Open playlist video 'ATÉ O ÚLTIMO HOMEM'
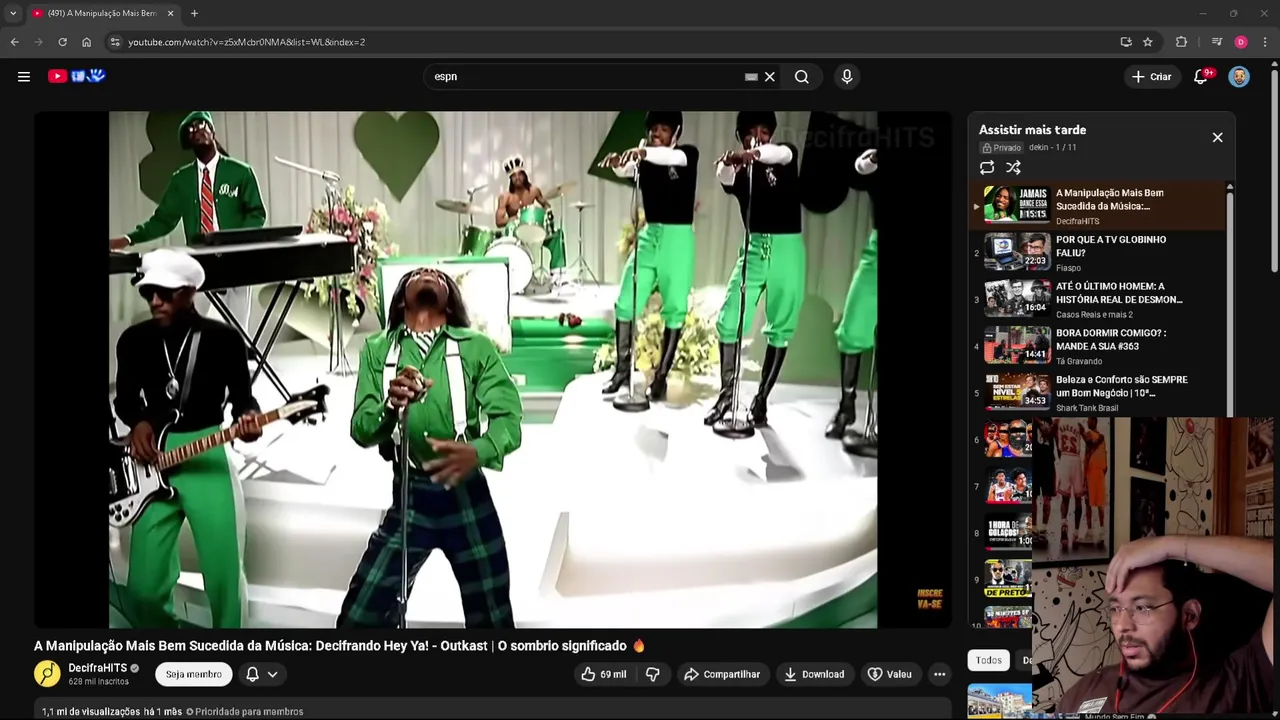The width and height of the screenshot is (1280, 720). tap(1097, 300)
